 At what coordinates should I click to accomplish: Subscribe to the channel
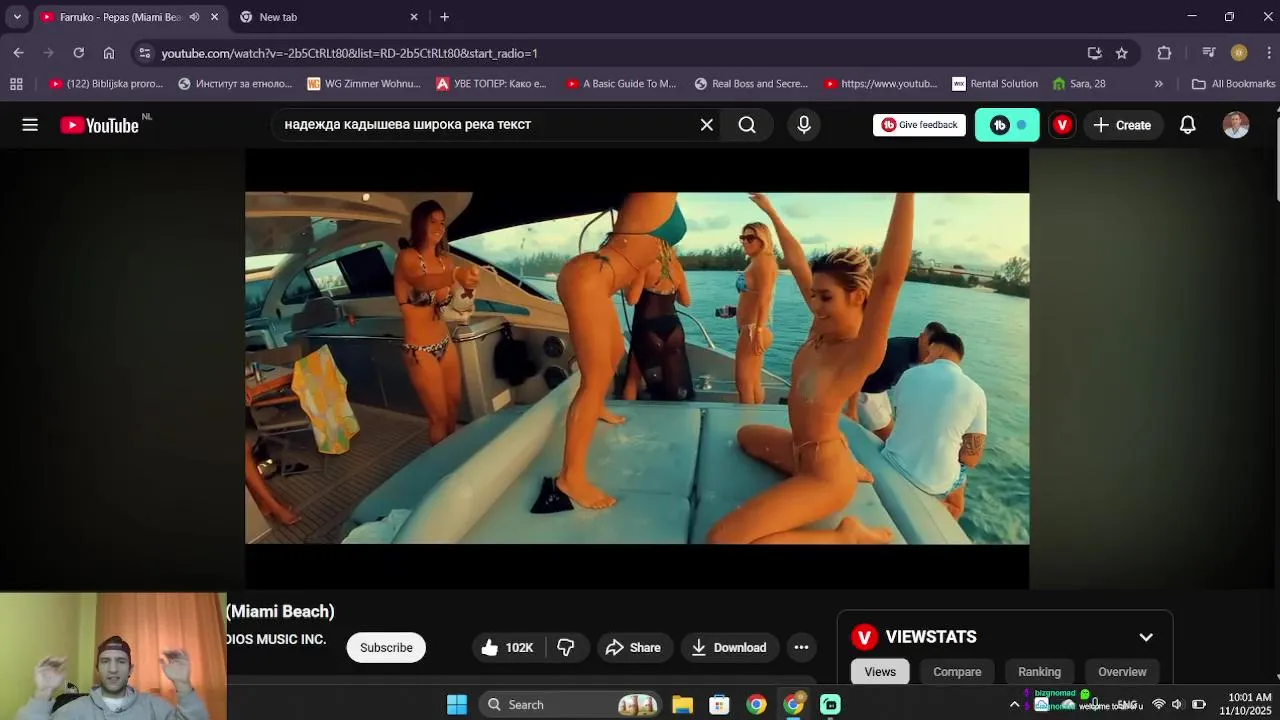pos(386,648)
